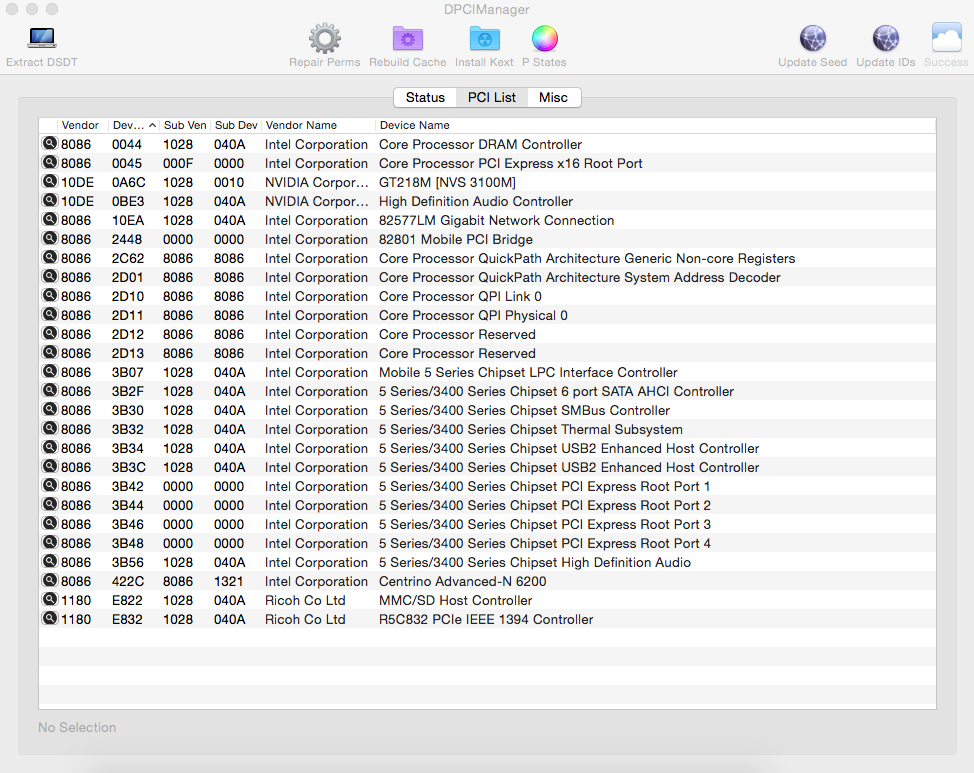This screenshot has width=974, height=773.
Task: Click the Extract DSDT laptop icon
Action: [x=41, y=39]
